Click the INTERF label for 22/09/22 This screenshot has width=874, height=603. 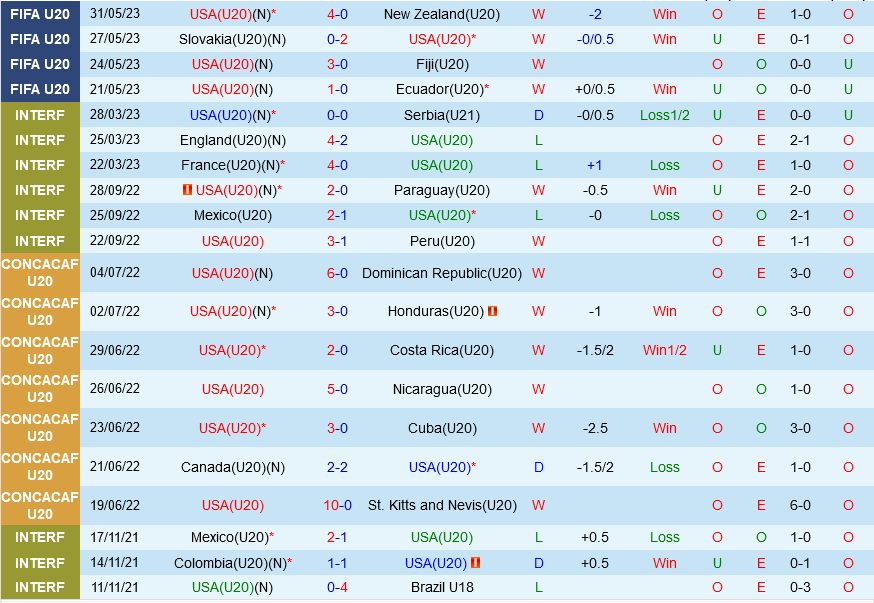coord(40,241)
